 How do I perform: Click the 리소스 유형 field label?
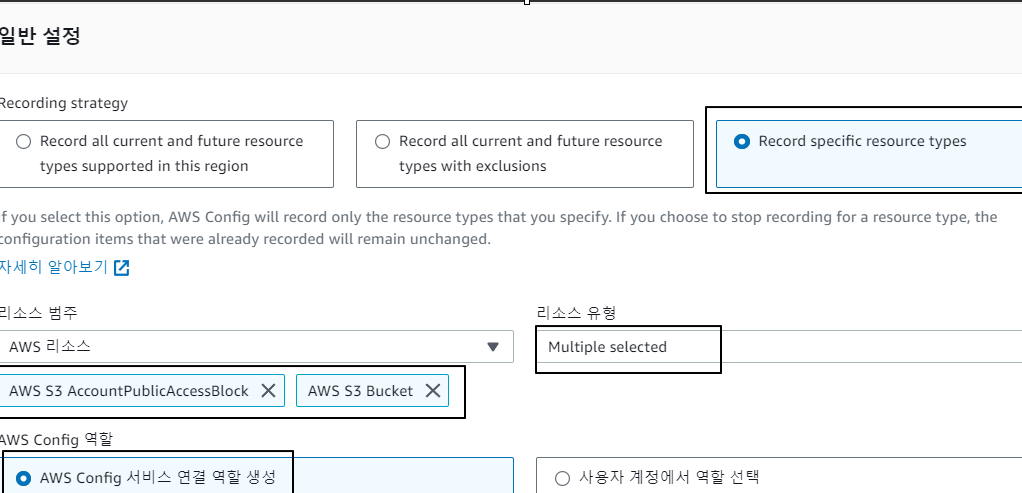[576, 313]
